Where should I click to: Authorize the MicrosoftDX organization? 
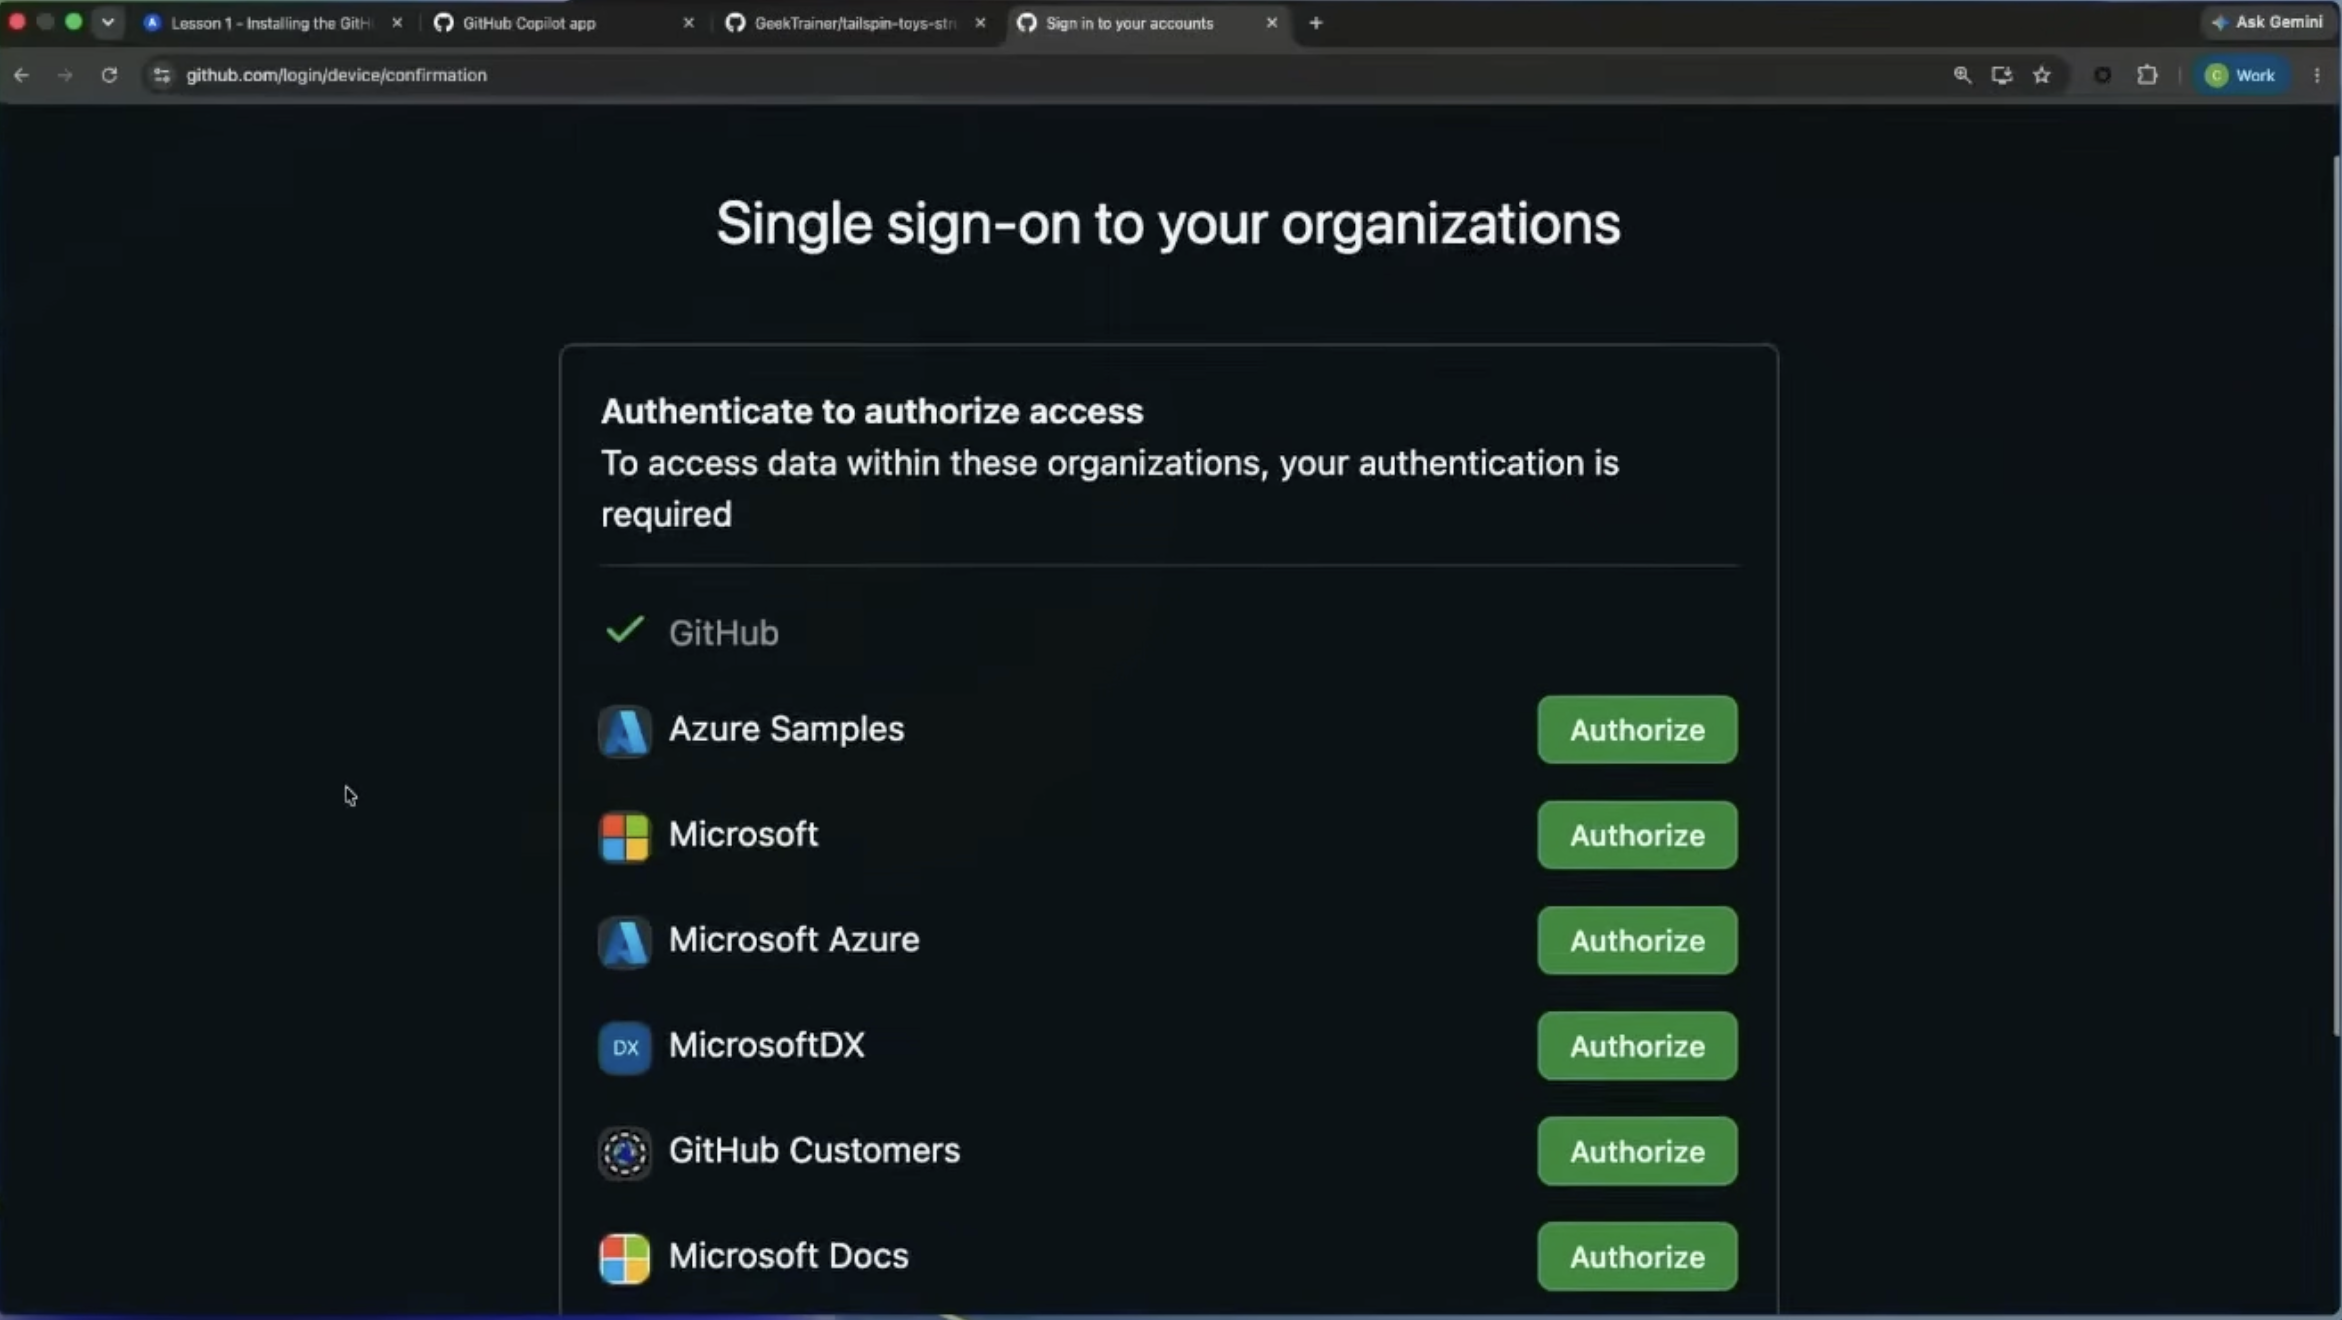tap(1637, 1046)
